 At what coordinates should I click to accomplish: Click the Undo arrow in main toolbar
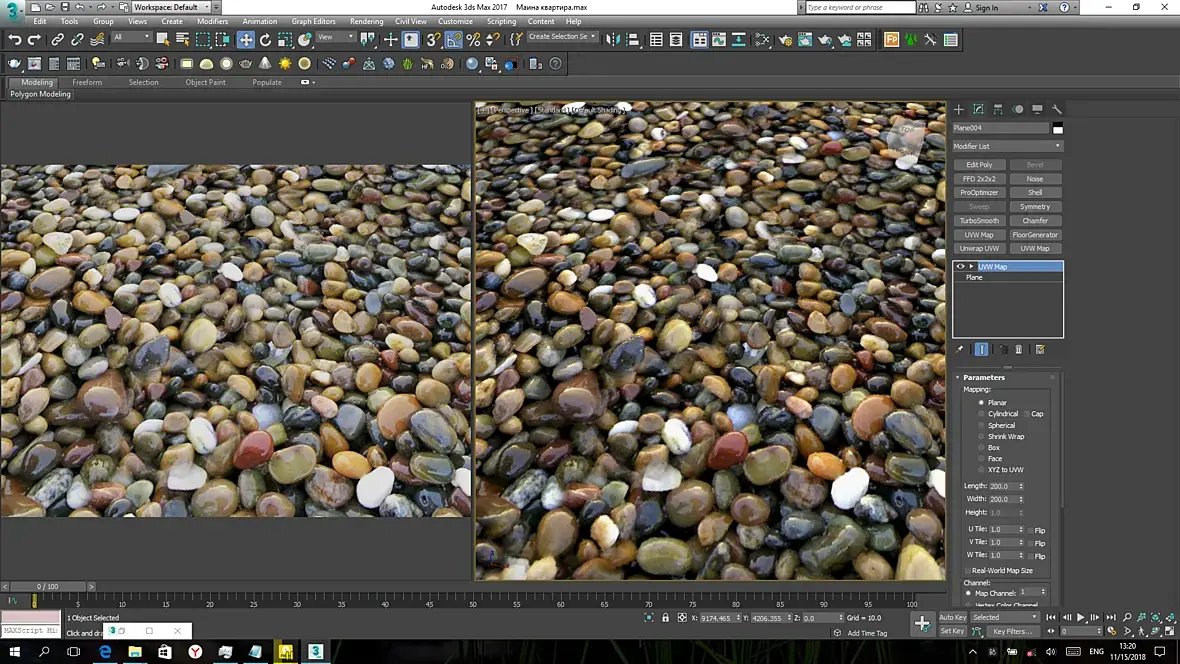14,40
